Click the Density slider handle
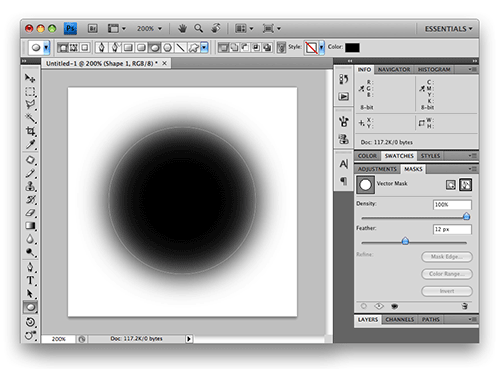Screen dimensions: 500x369 click(466, 217)
